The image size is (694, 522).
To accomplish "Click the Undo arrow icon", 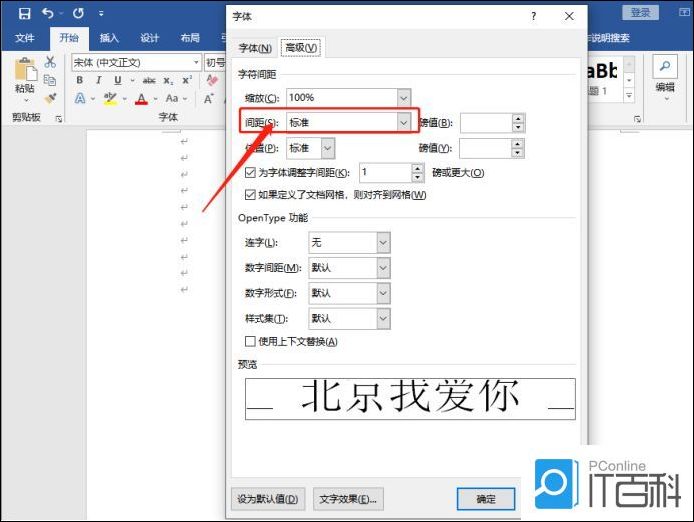I will 48,13.
